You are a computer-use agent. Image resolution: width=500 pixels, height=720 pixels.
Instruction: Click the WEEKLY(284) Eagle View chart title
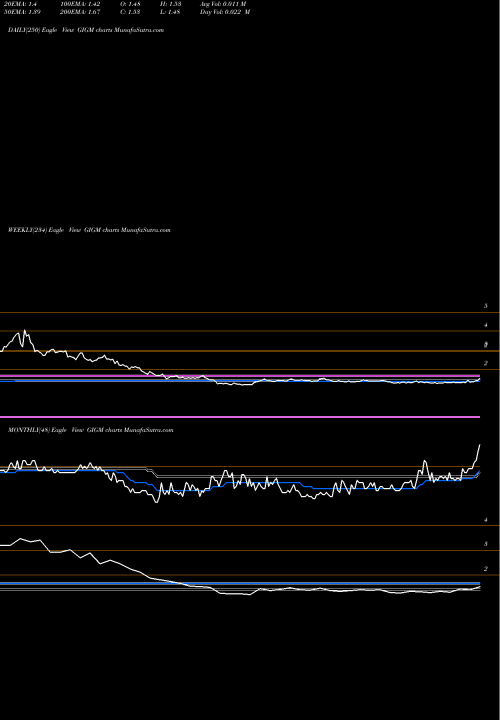point(89,230)
